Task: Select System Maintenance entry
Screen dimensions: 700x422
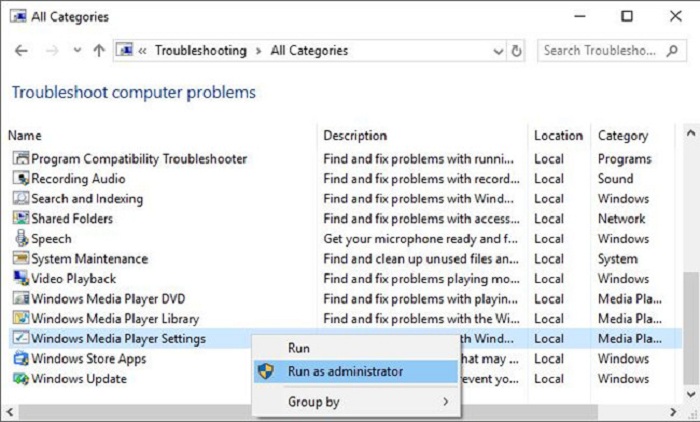Action: [x=89, y=259]
